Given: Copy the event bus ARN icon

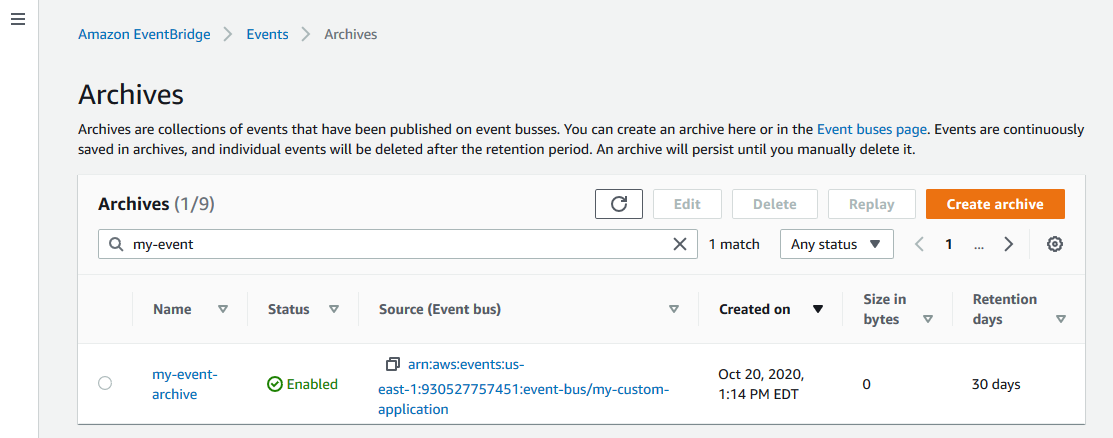Looking at the screenshot, I should (393, 363).
